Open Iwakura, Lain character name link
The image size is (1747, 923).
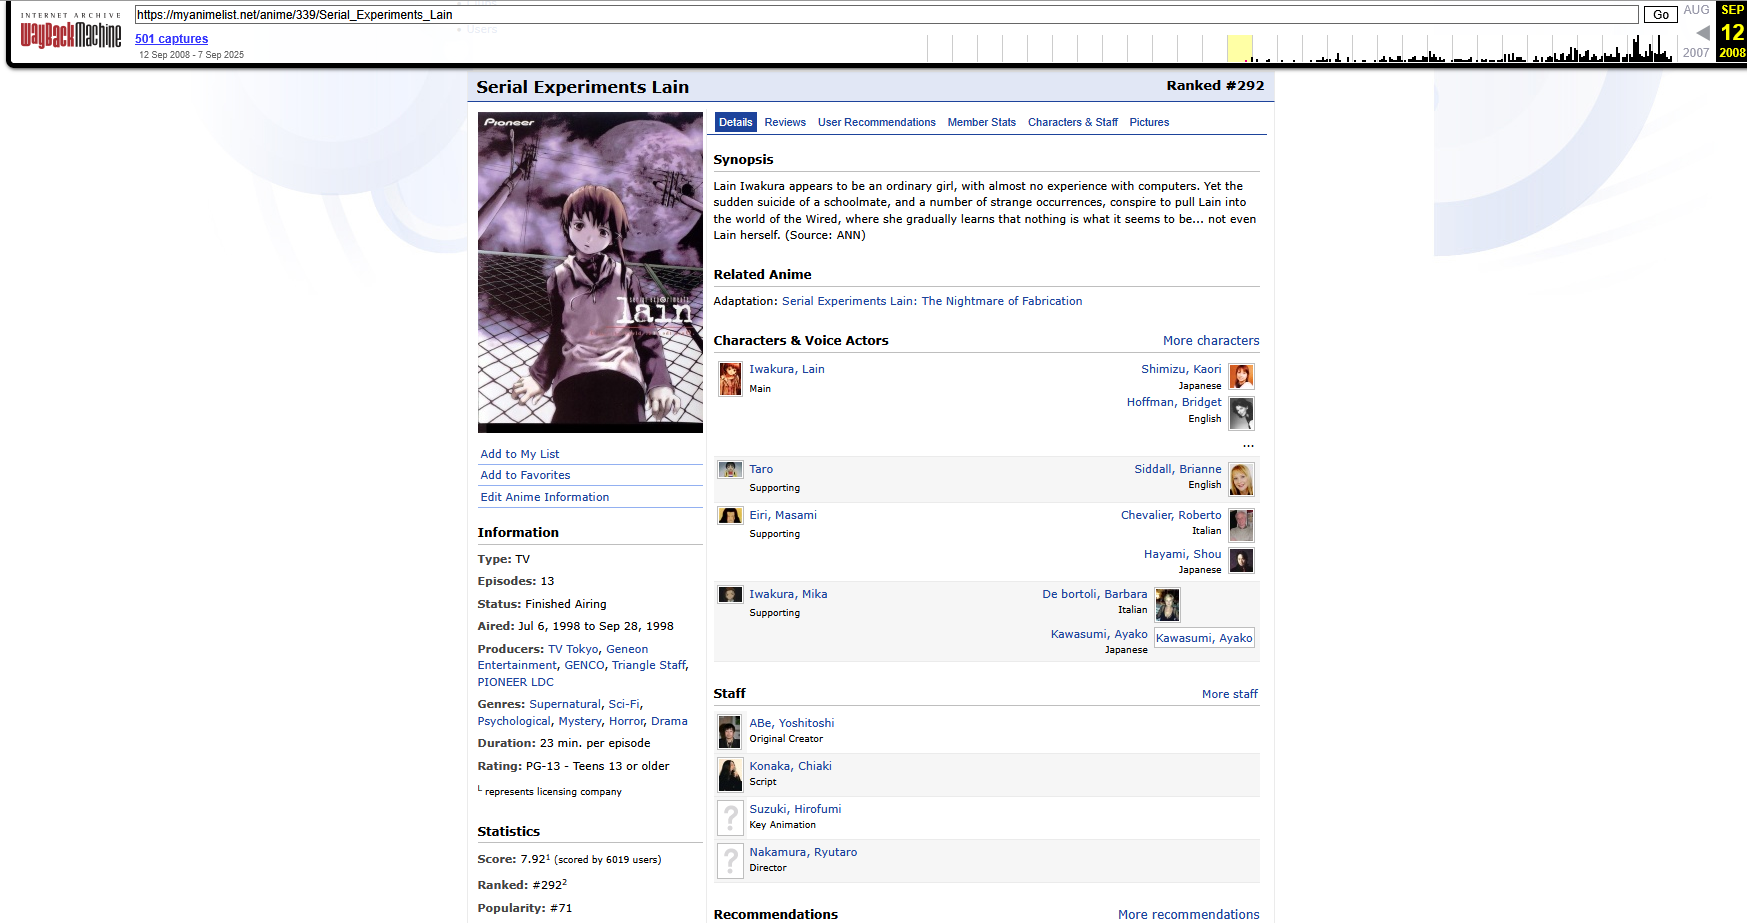coord(787,369)
